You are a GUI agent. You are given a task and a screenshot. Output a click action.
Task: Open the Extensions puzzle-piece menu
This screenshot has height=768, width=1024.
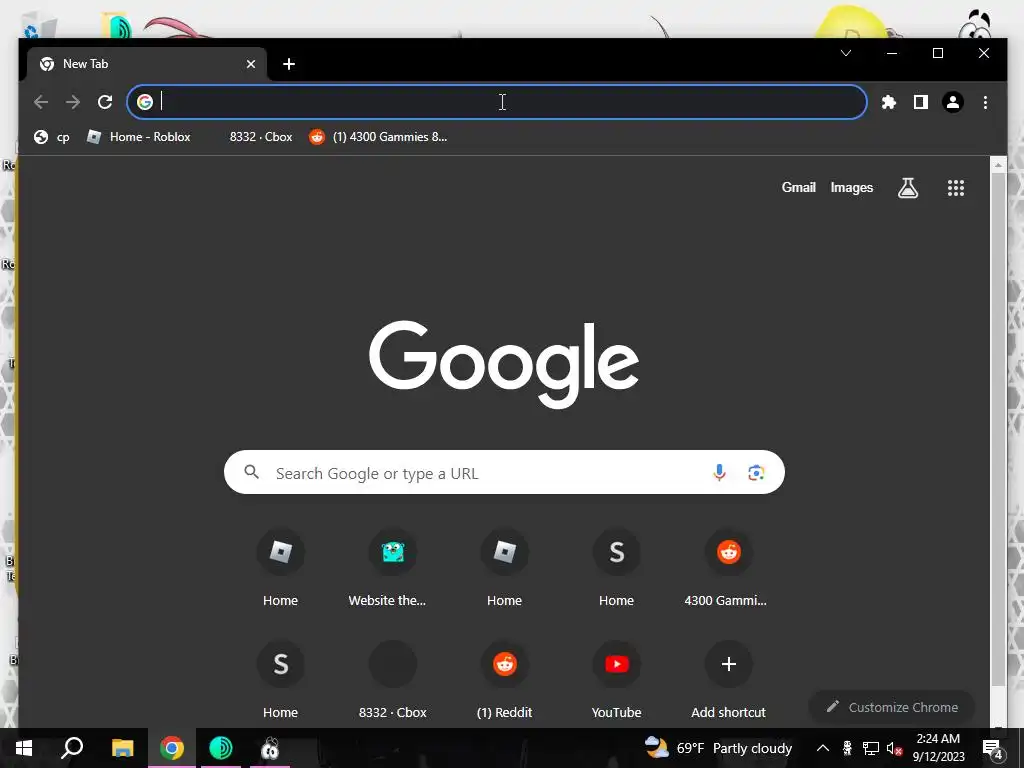coord(889,102)
